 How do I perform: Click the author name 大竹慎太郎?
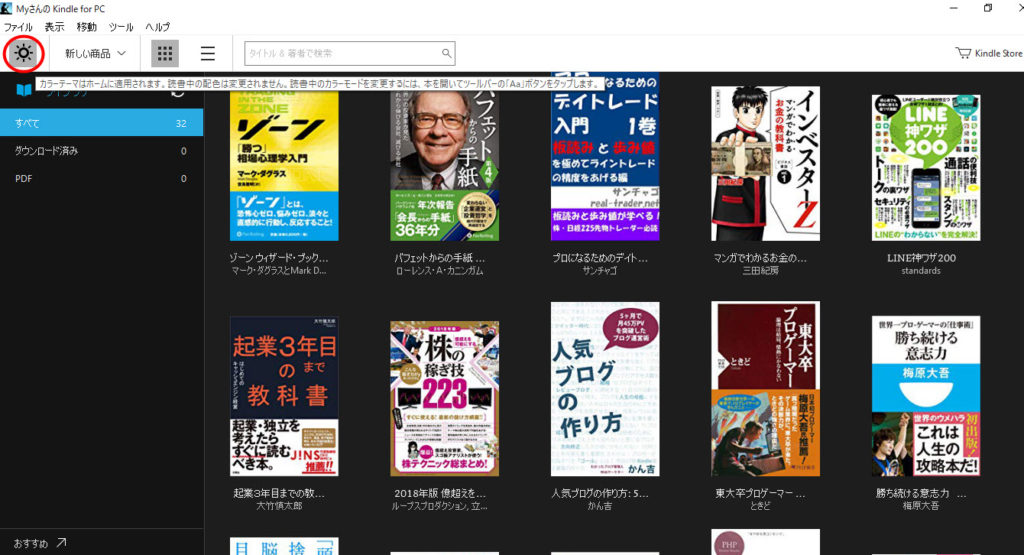pyautogui.click(x=279, y=505)
